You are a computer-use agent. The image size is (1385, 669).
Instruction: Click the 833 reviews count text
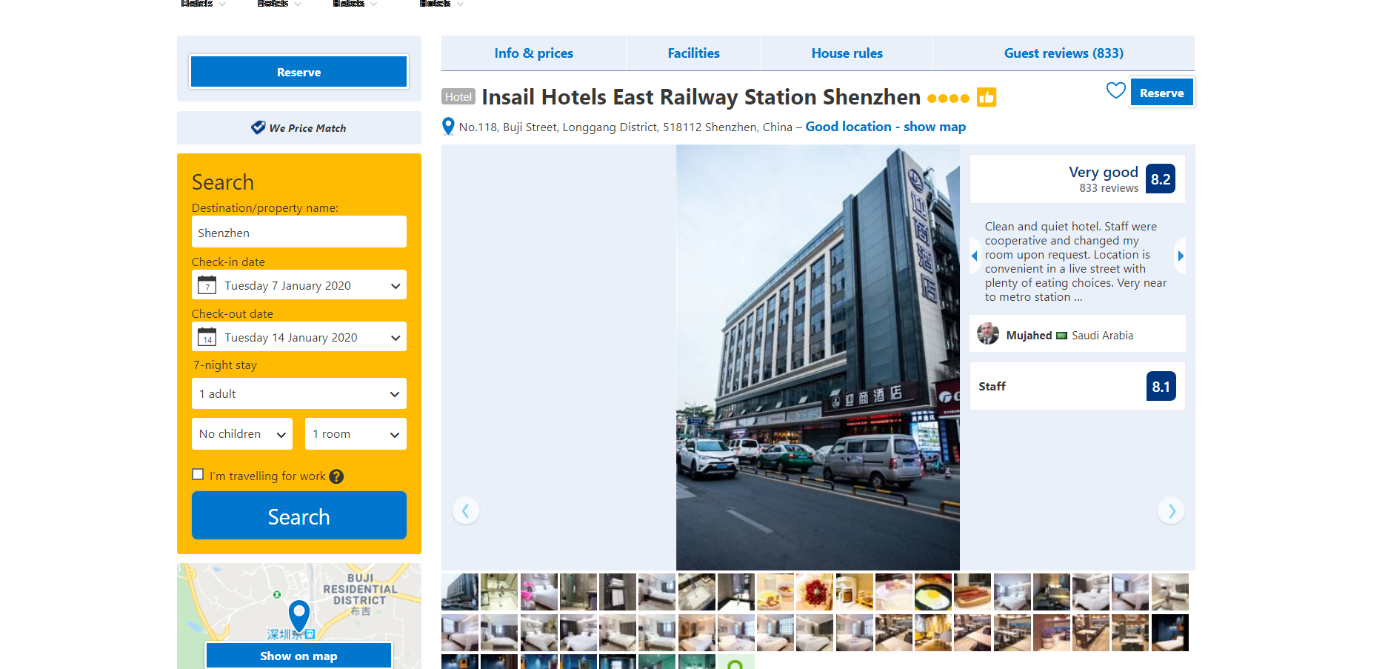point(1109,188)
